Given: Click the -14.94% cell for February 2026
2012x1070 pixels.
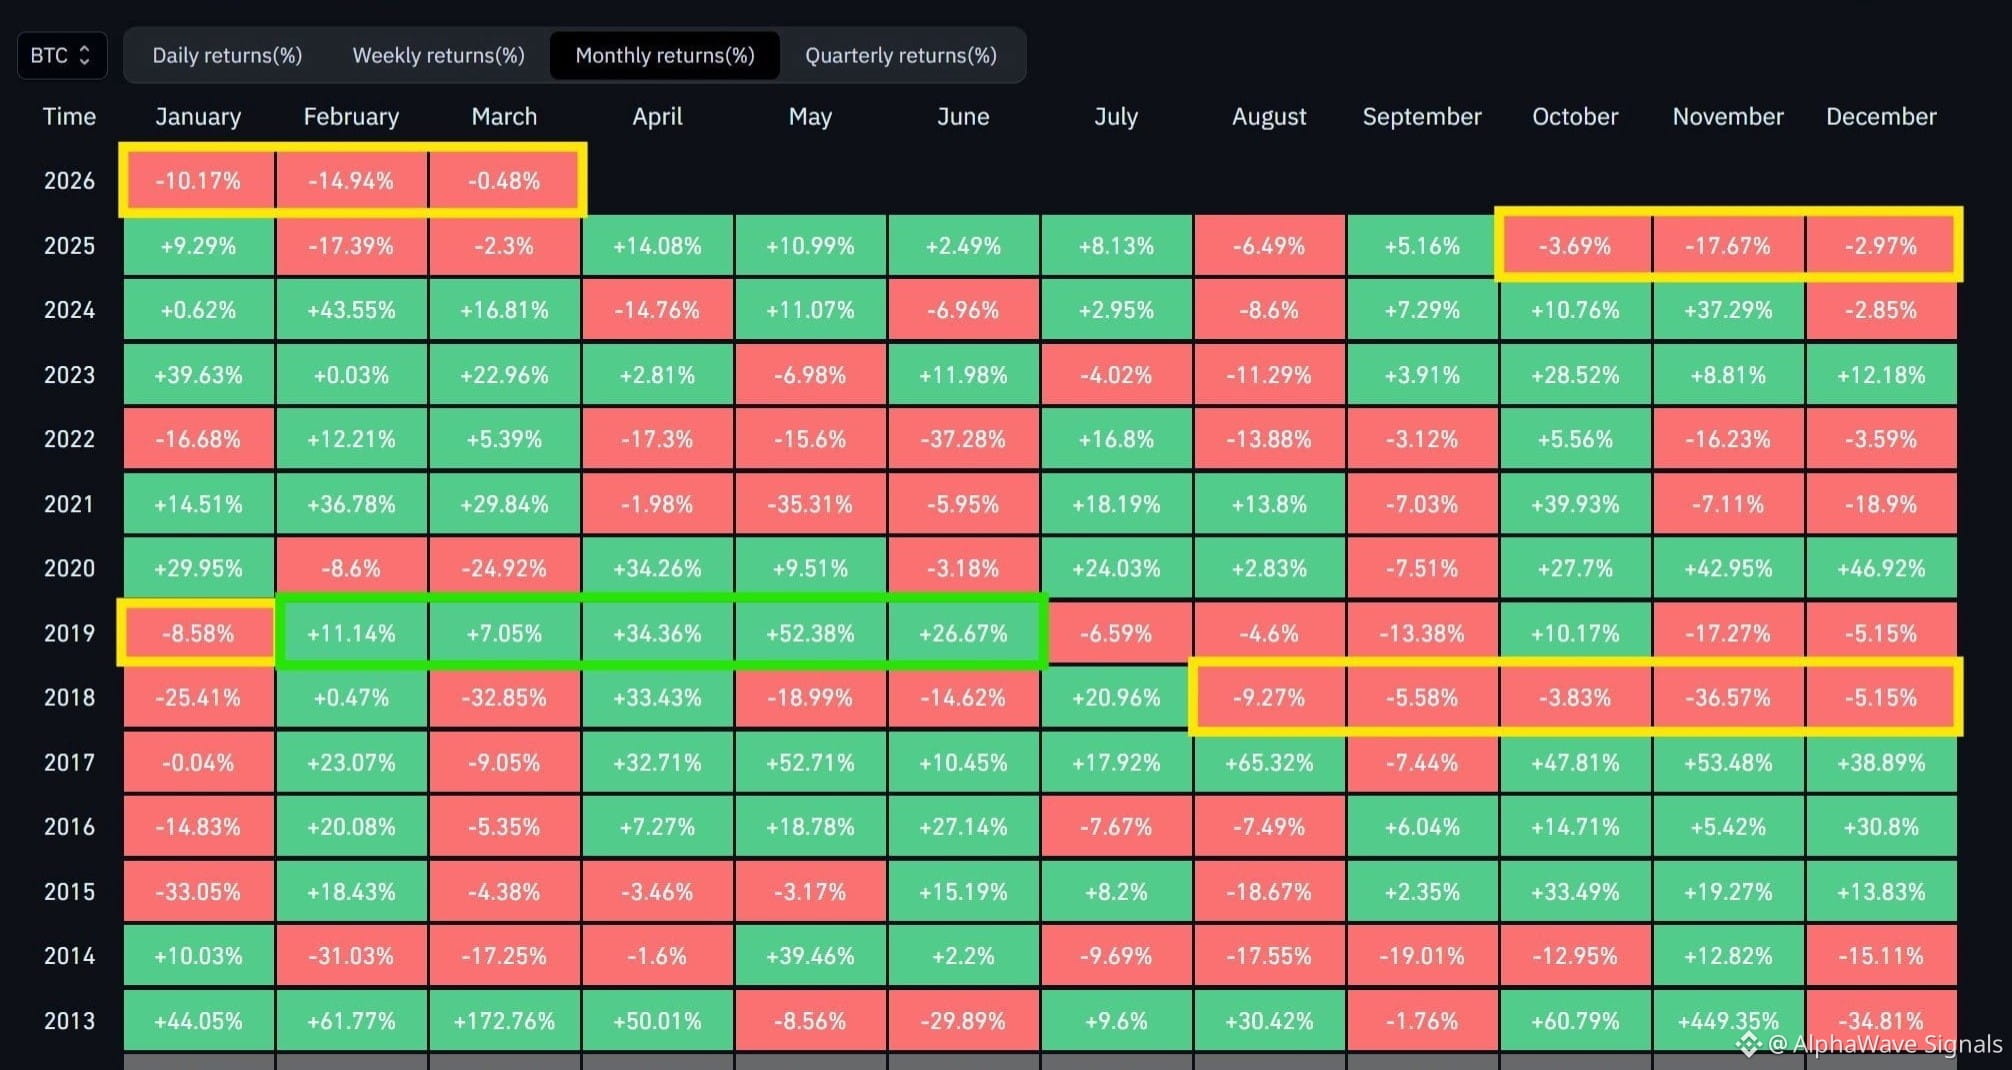Looking at the screenshot, I should [x=351, y=181].
